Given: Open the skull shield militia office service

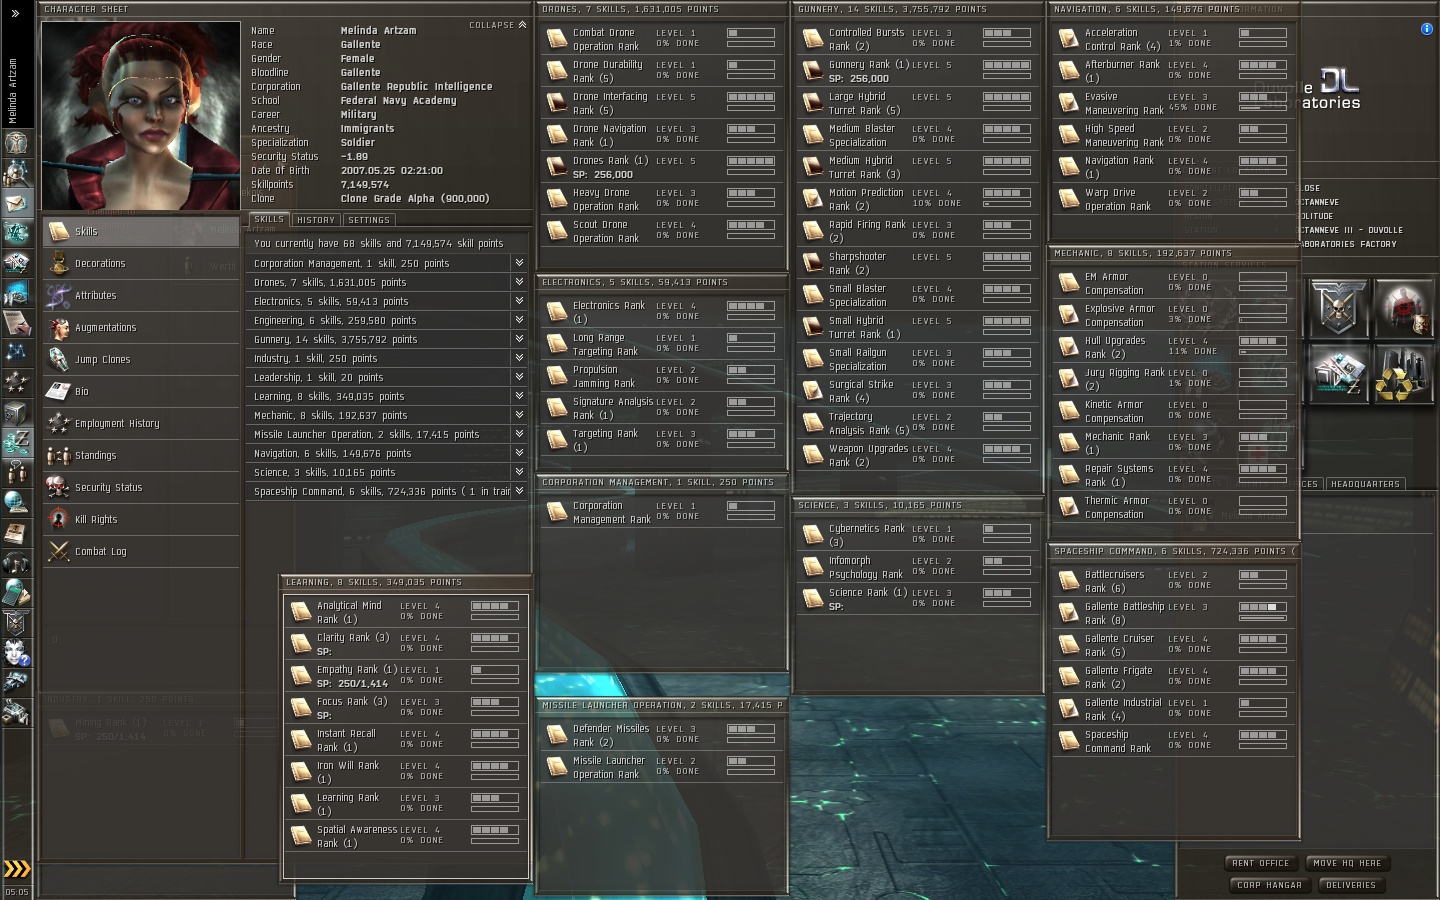Looking at the screenshot, I should 1338,306.
